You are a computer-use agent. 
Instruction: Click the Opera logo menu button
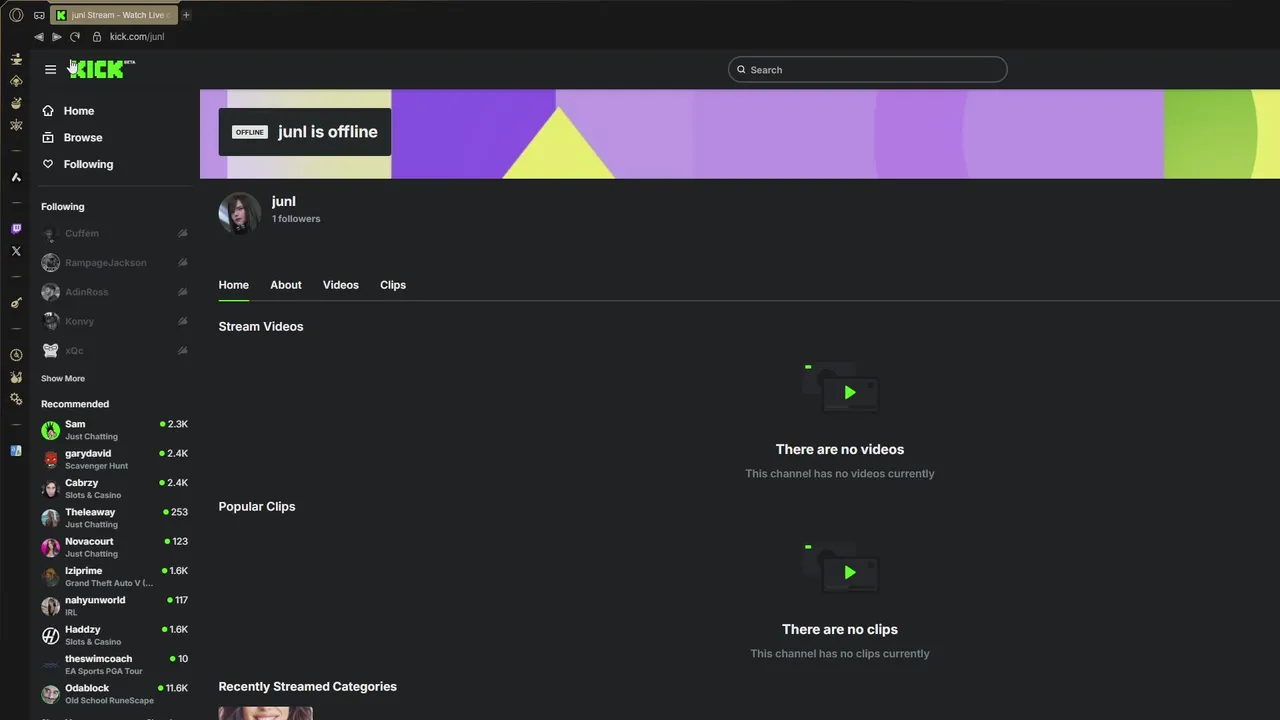[16, 15]
